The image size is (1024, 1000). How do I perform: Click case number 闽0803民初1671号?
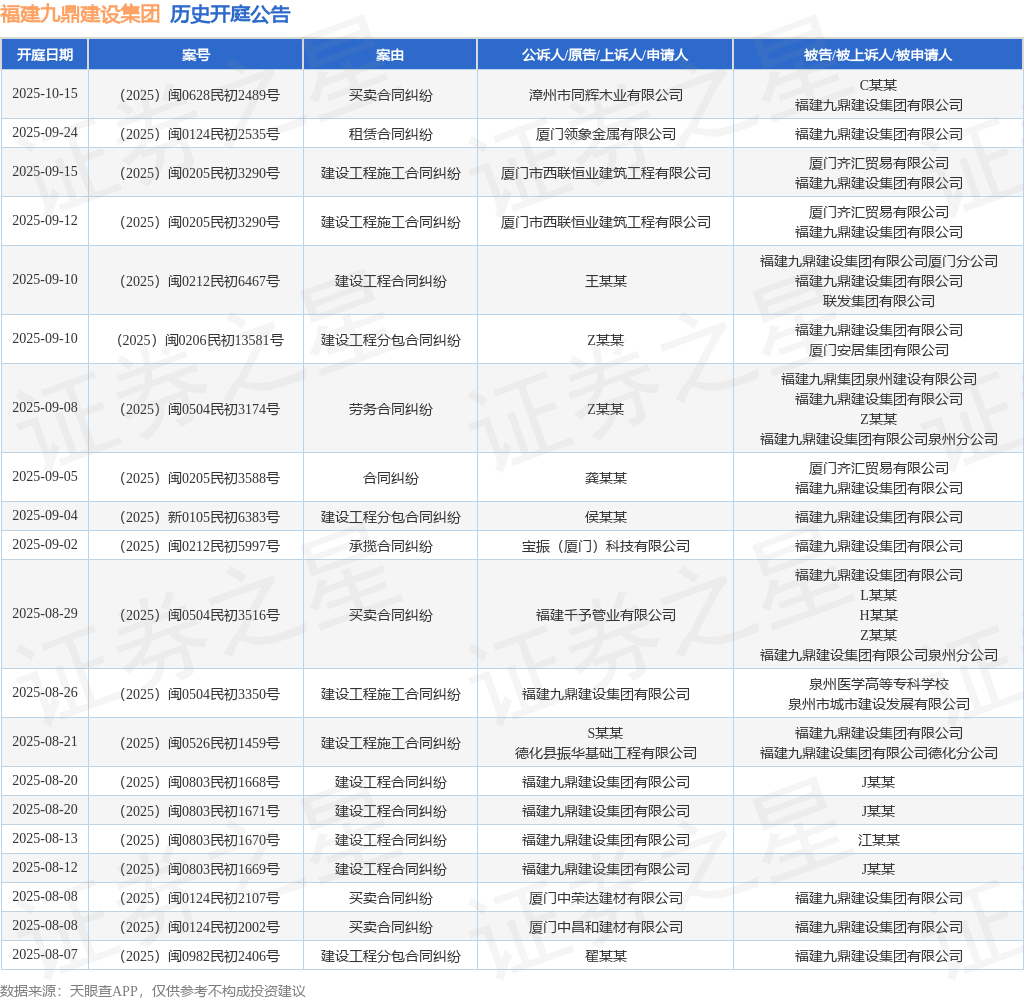[x=200, y=812]
